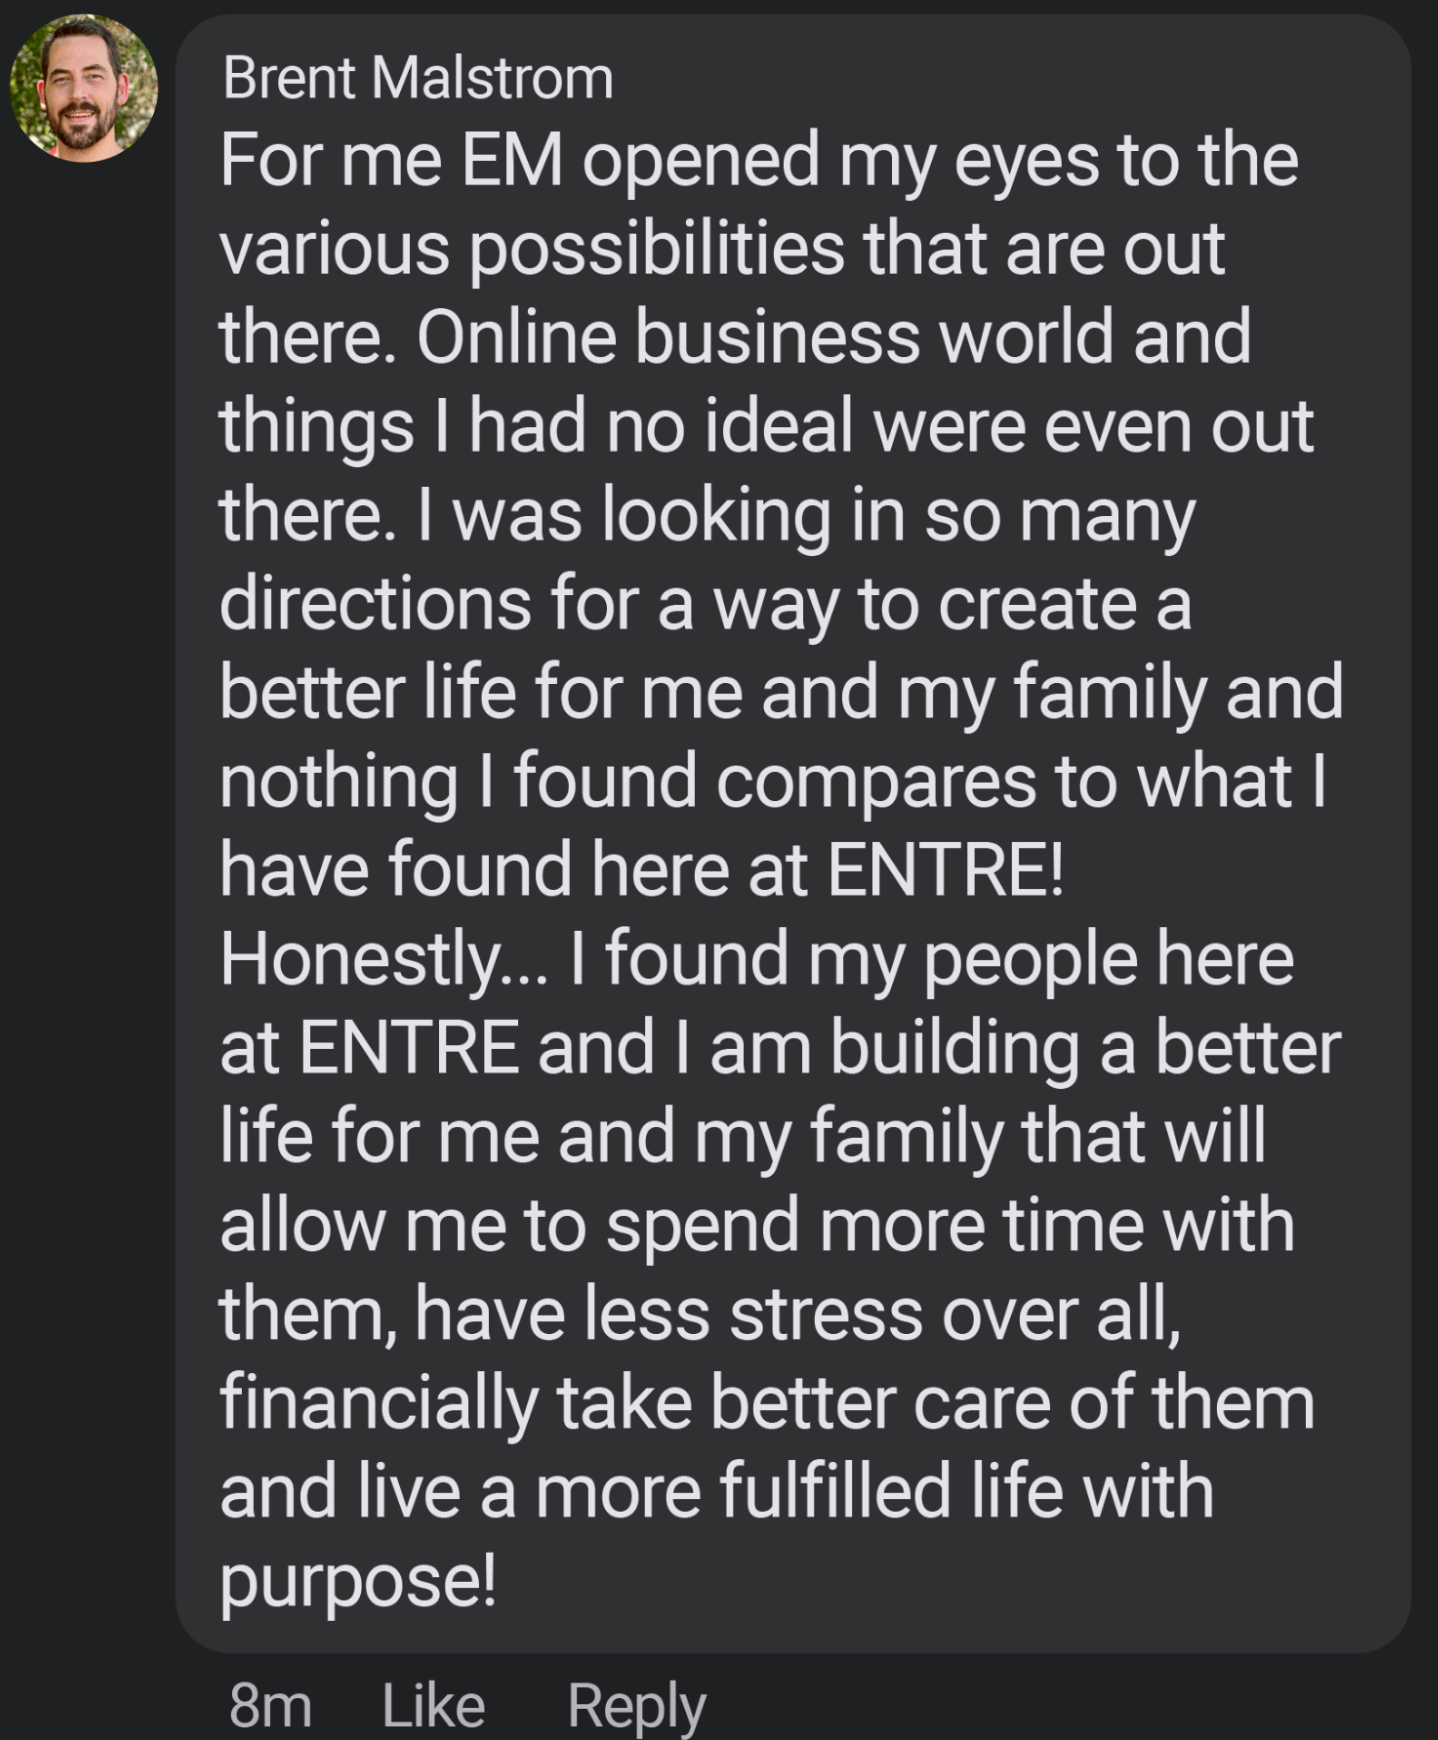Click 'ENTRE!' with the exclamation mark
This screenshot has height=1740, width=1438.
pos(945,870)
